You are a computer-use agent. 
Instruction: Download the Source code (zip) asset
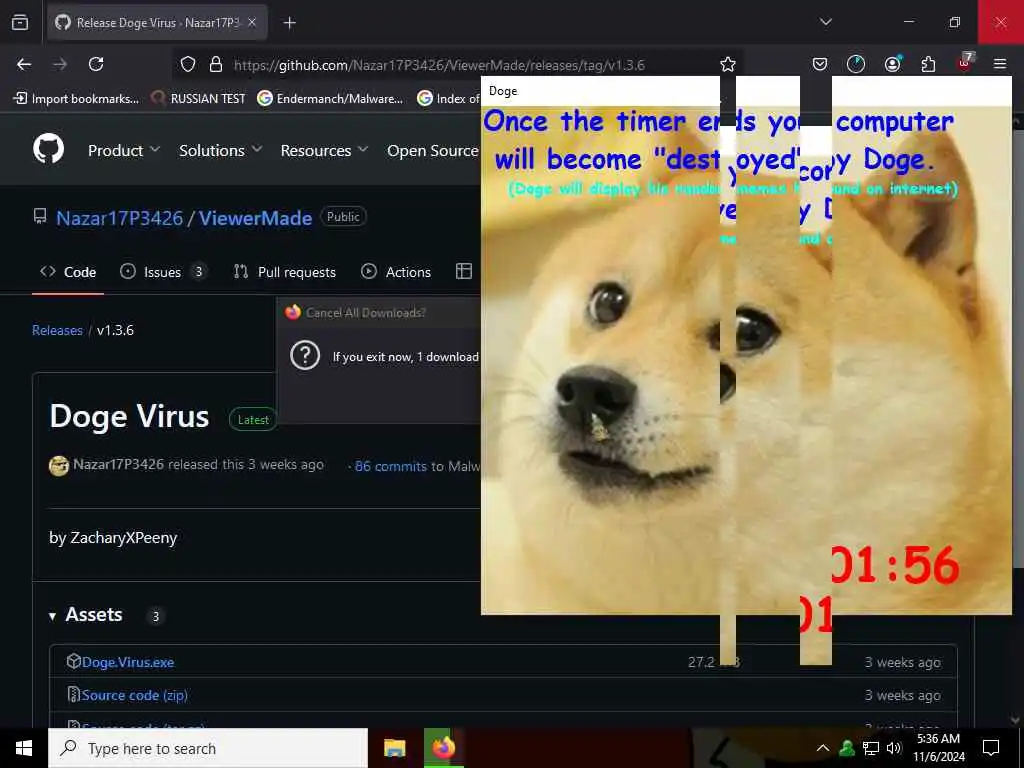pos(135,695)
